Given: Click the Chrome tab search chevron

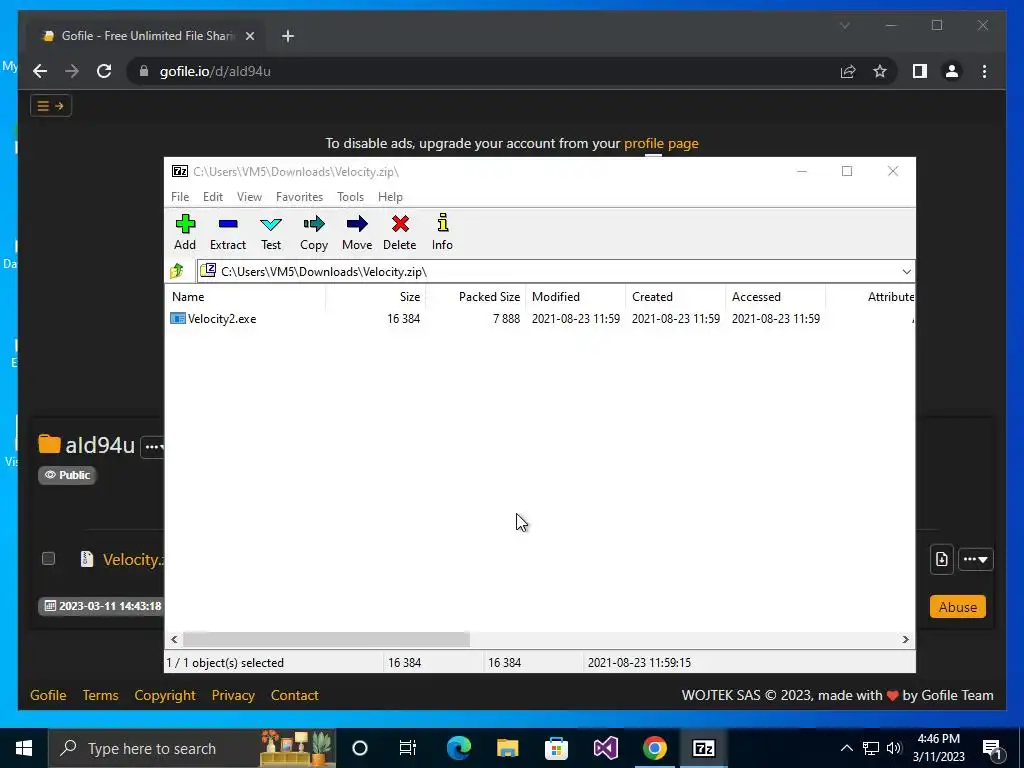Looking at the screenshot, I should click(x=844, y=25).
